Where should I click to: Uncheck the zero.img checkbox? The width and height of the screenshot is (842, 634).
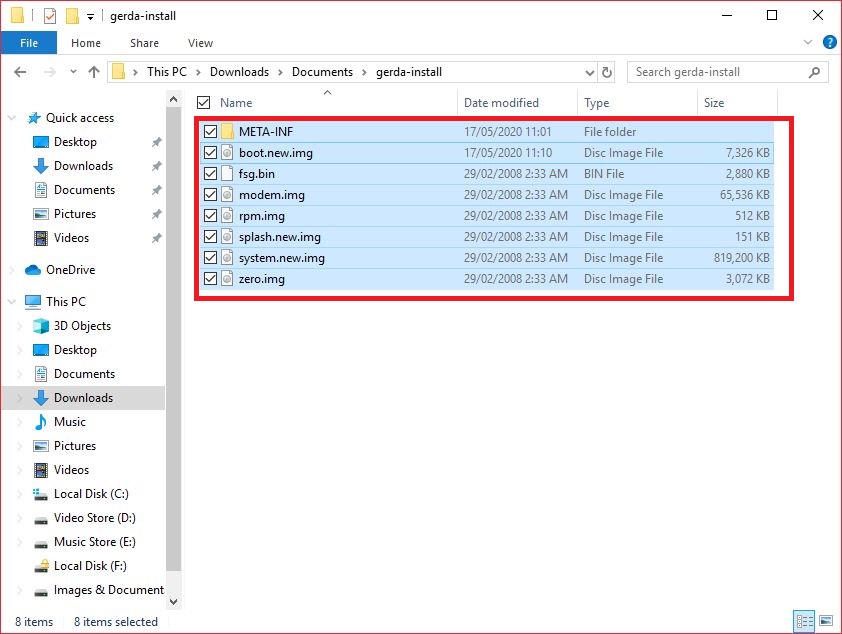point(210,279)
